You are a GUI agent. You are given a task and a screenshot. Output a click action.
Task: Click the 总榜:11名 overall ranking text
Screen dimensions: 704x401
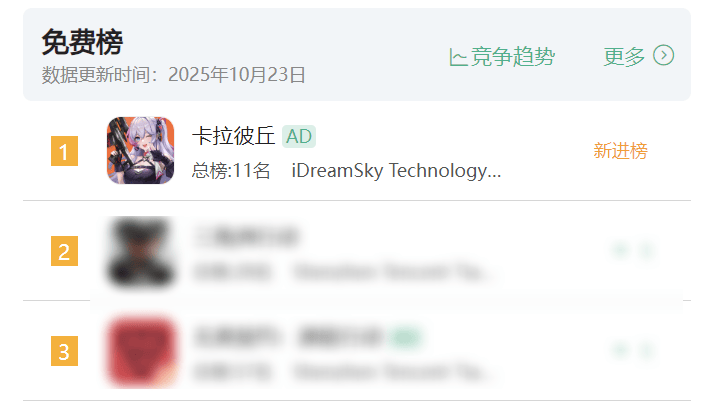point(231,171)
